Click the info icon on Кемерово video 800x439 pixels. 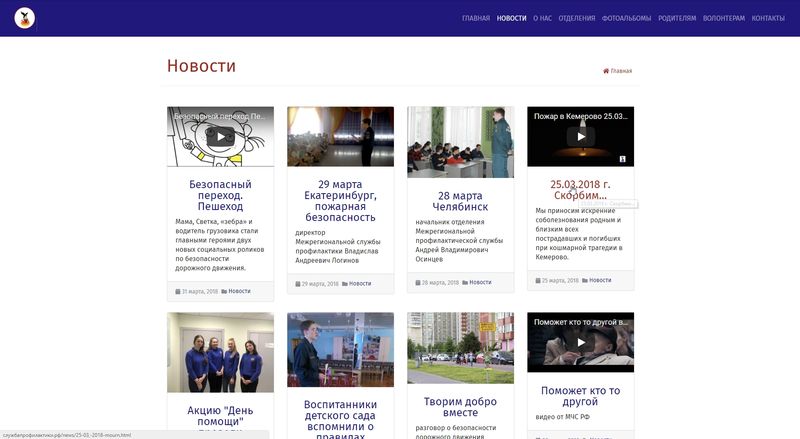click(x=622, y=159)
